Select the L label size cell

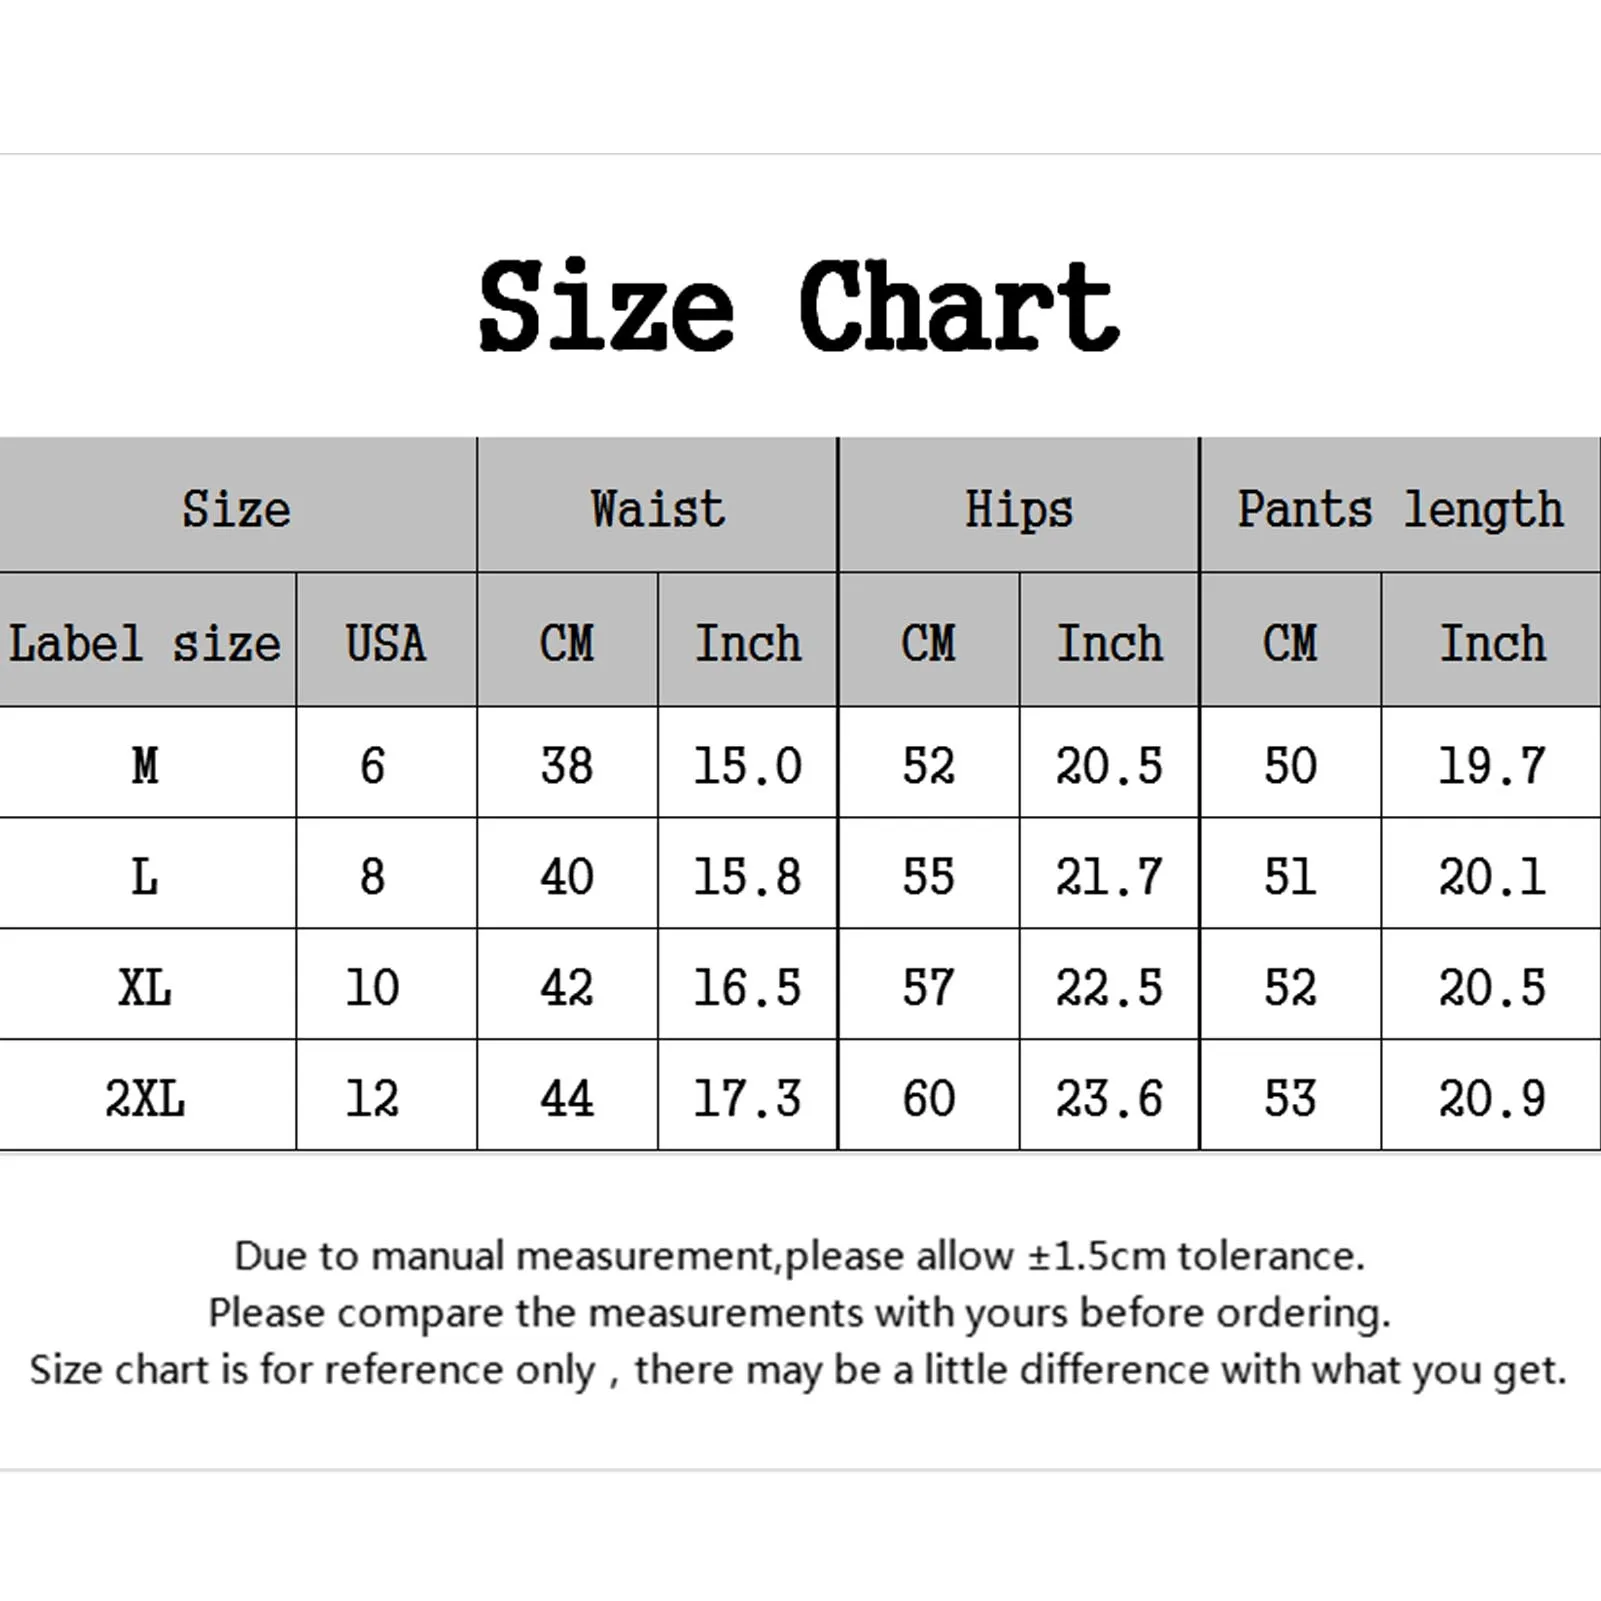point(145,877)
